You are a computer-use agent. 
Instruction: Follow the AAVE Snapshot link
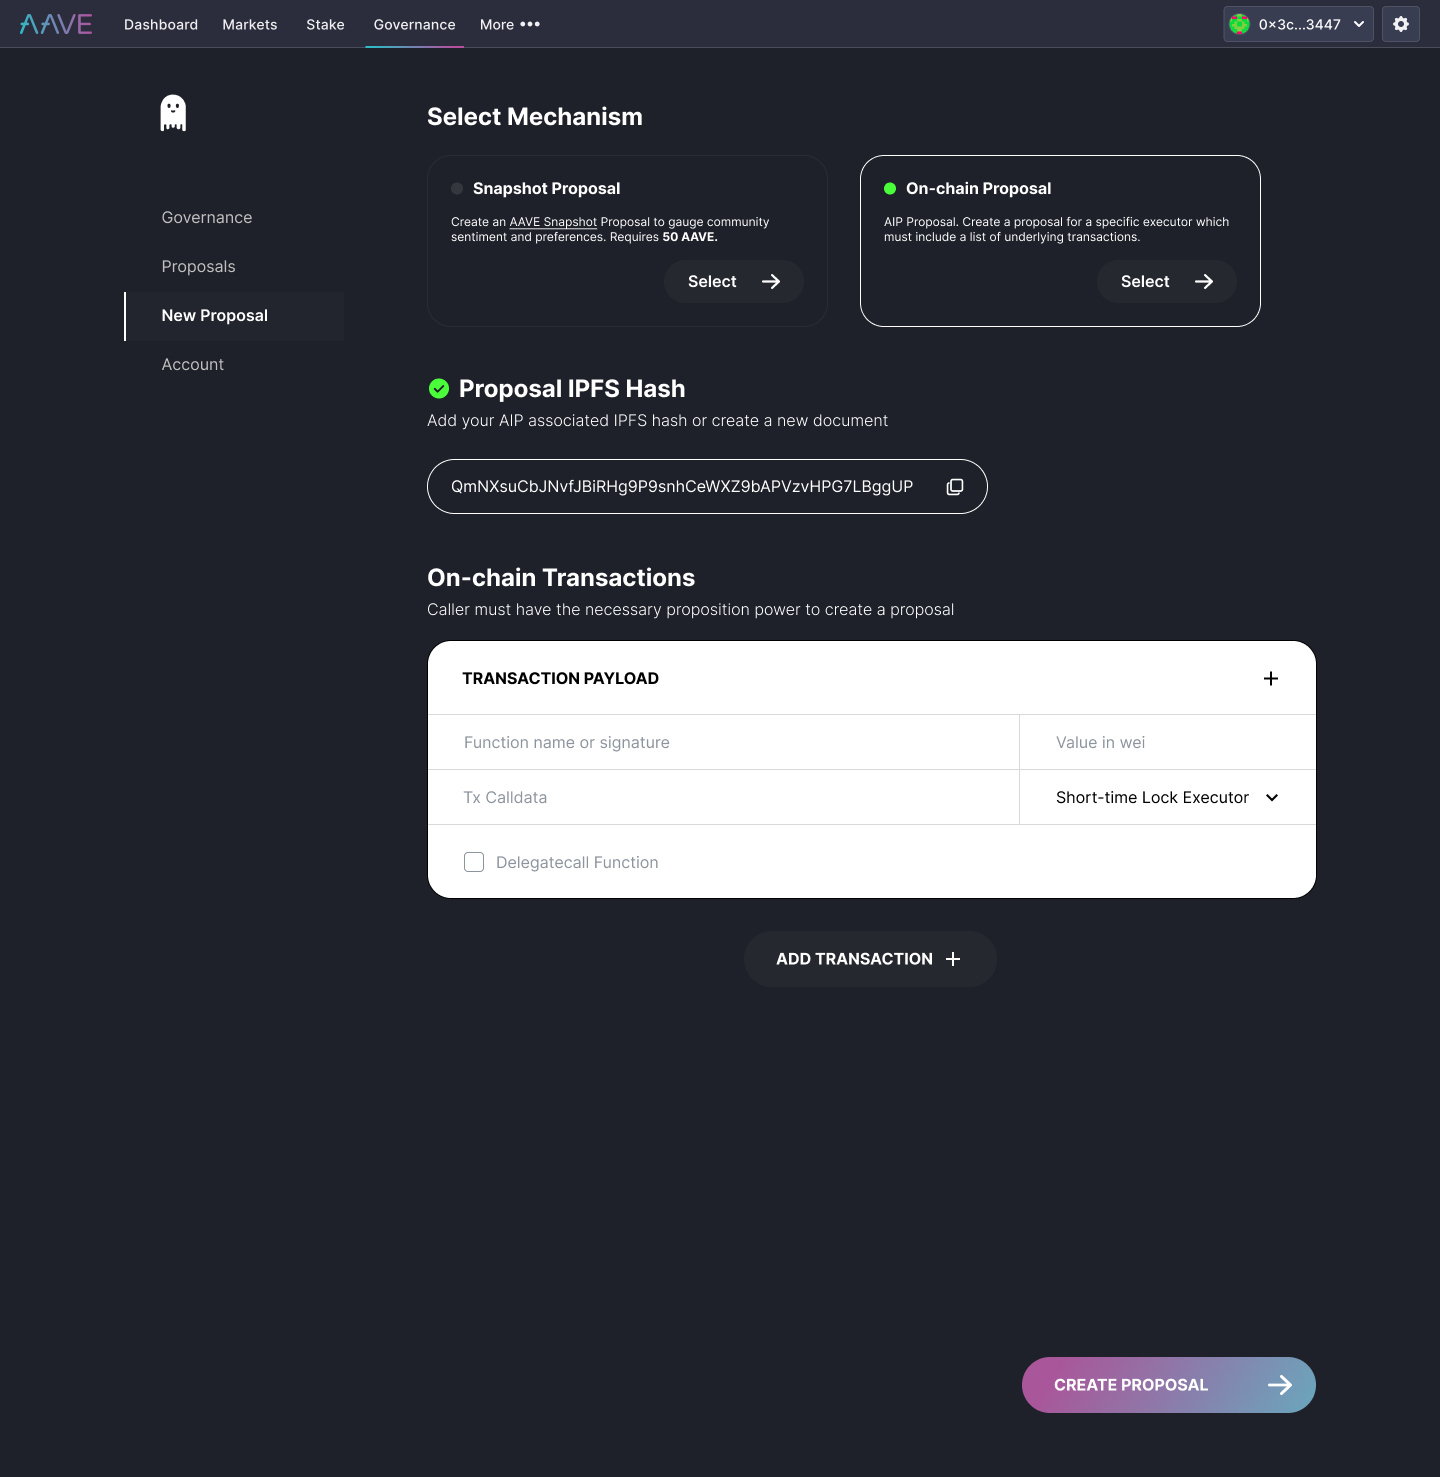553,222
